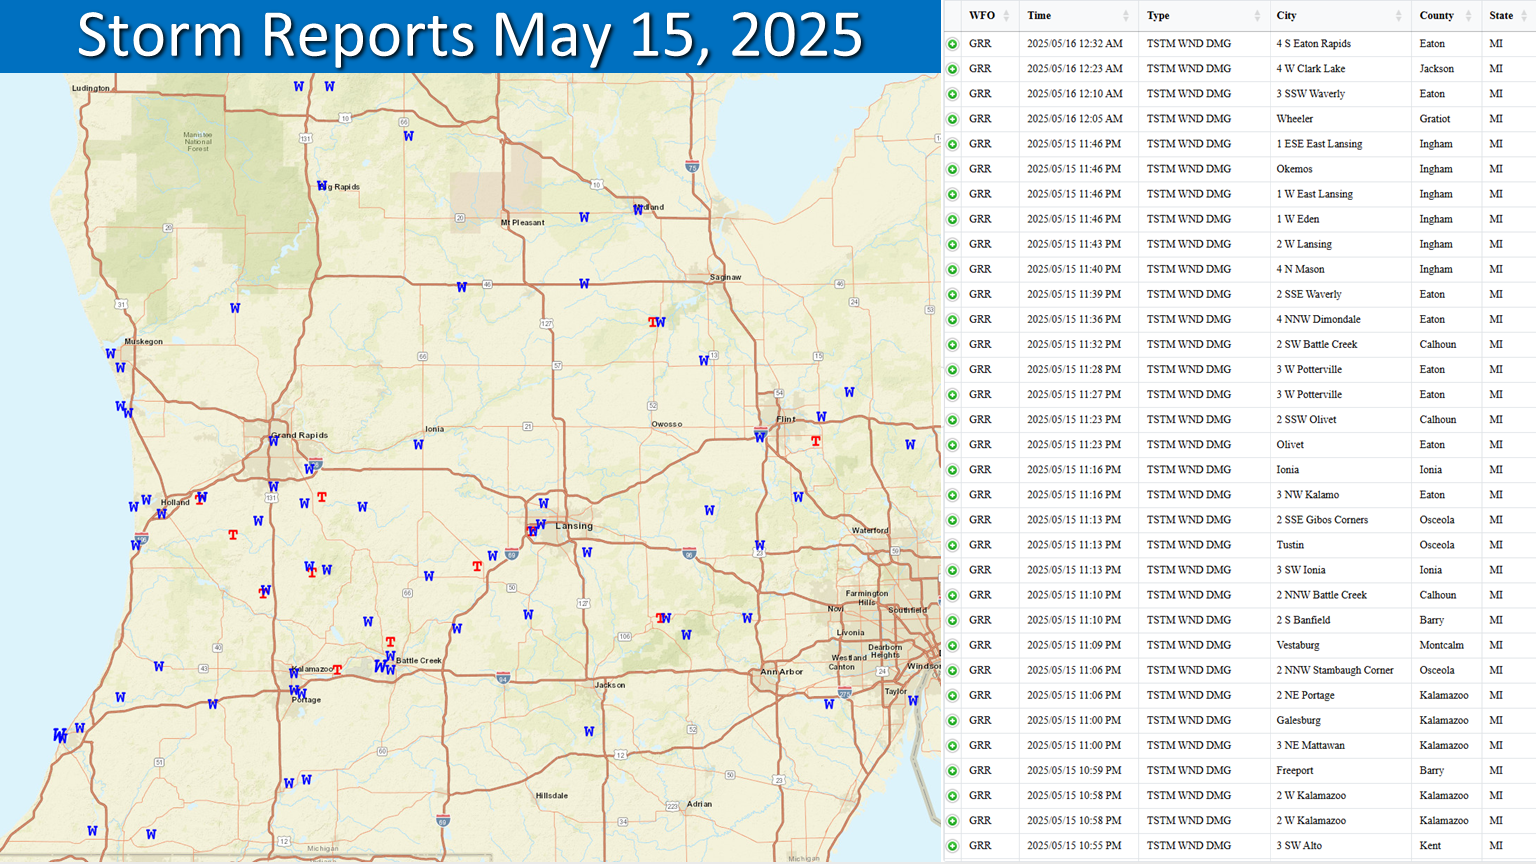Open green plus for 3 NW Kalamo row
Image resolution: width=1536 pixels, height=864 pixels.
click(x=952, y=495)
